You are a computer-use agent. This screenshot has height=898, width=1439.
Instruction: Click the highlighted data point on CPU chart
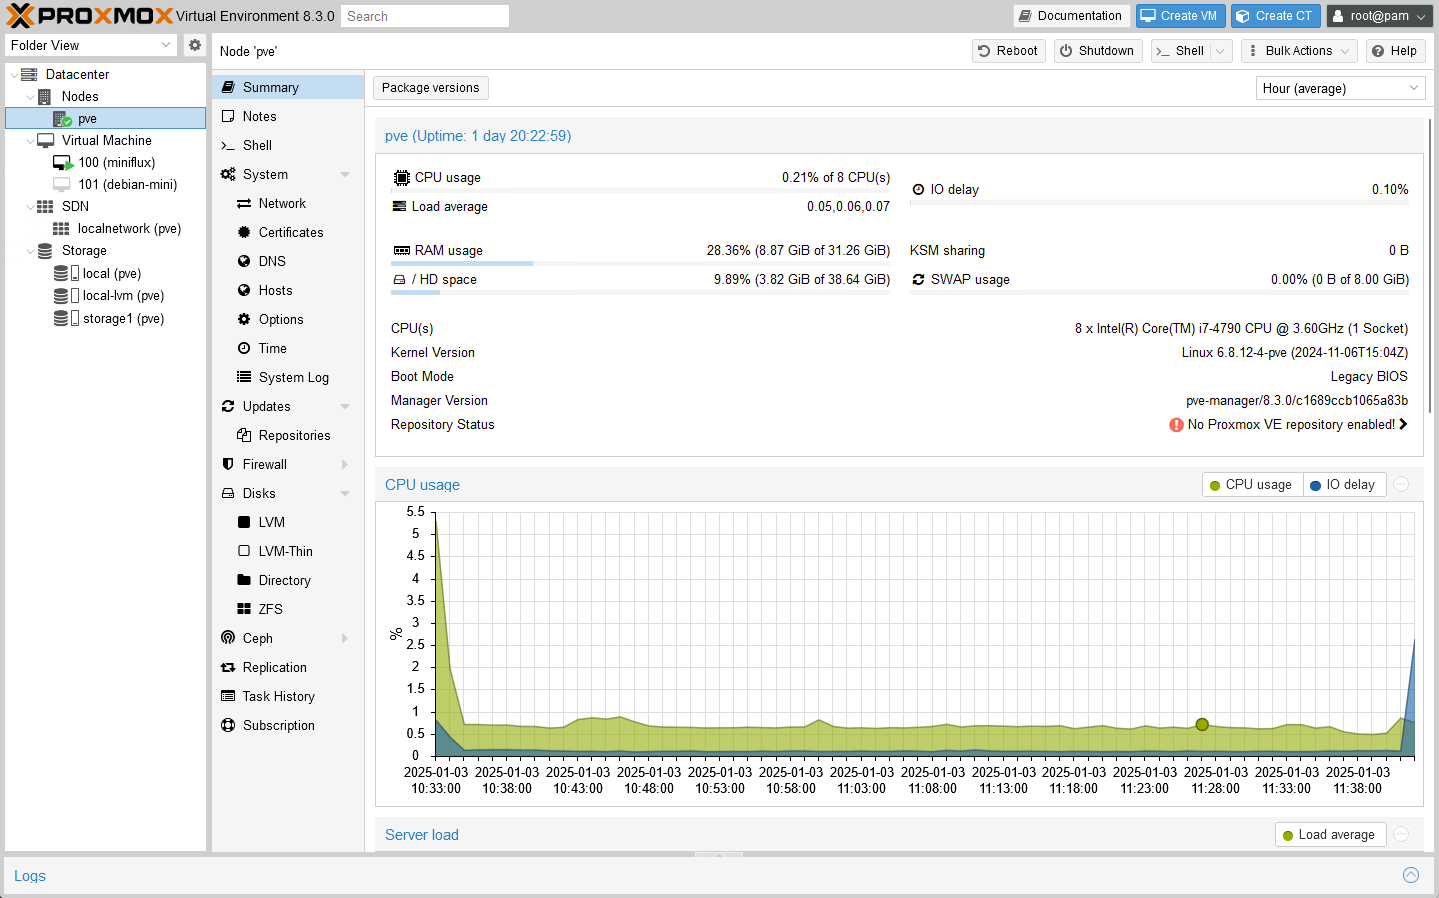(x=1202, y=725)
